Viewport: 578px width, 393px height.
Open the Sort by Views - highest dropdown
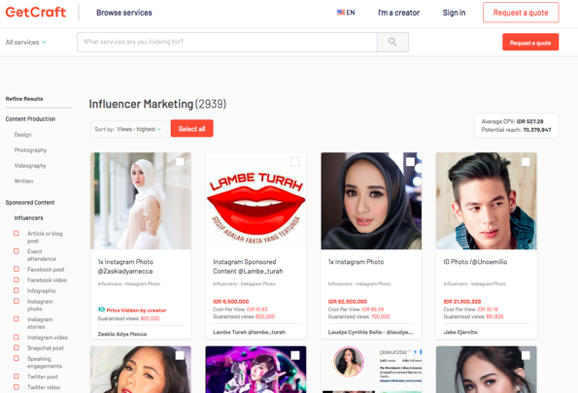(128, 129)
